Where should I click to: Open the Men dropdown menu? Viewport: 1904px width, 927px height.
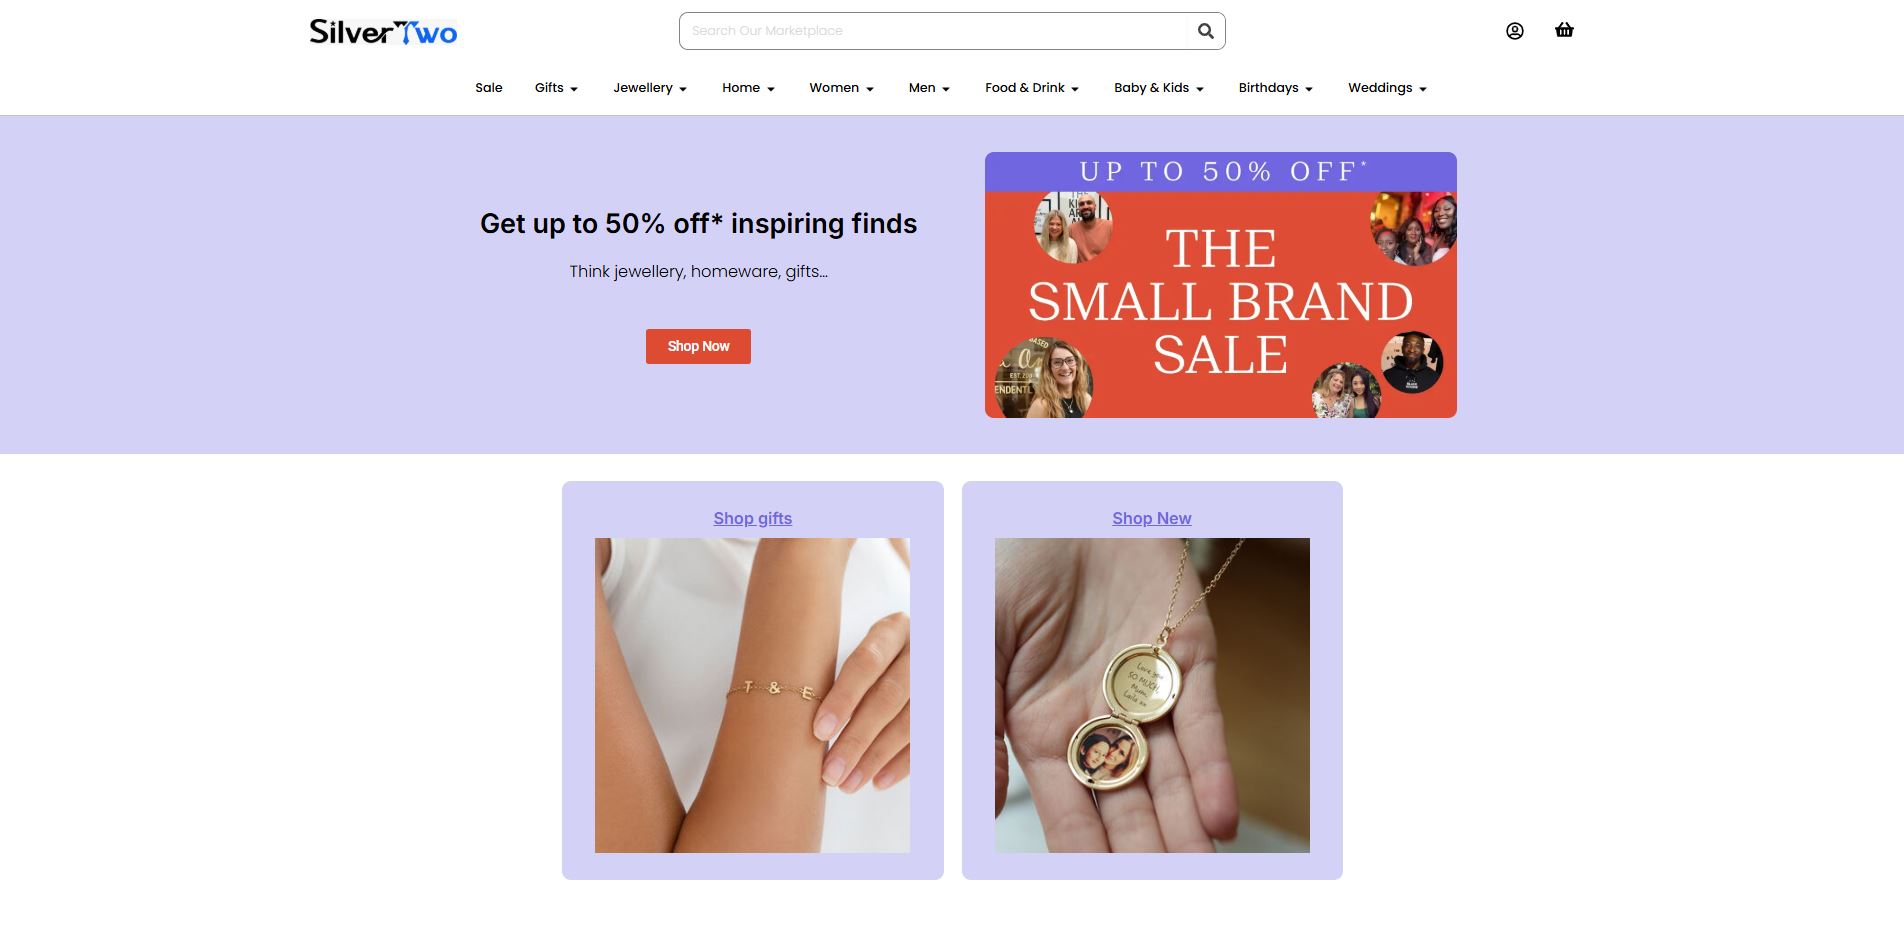(x=929, y=88)
